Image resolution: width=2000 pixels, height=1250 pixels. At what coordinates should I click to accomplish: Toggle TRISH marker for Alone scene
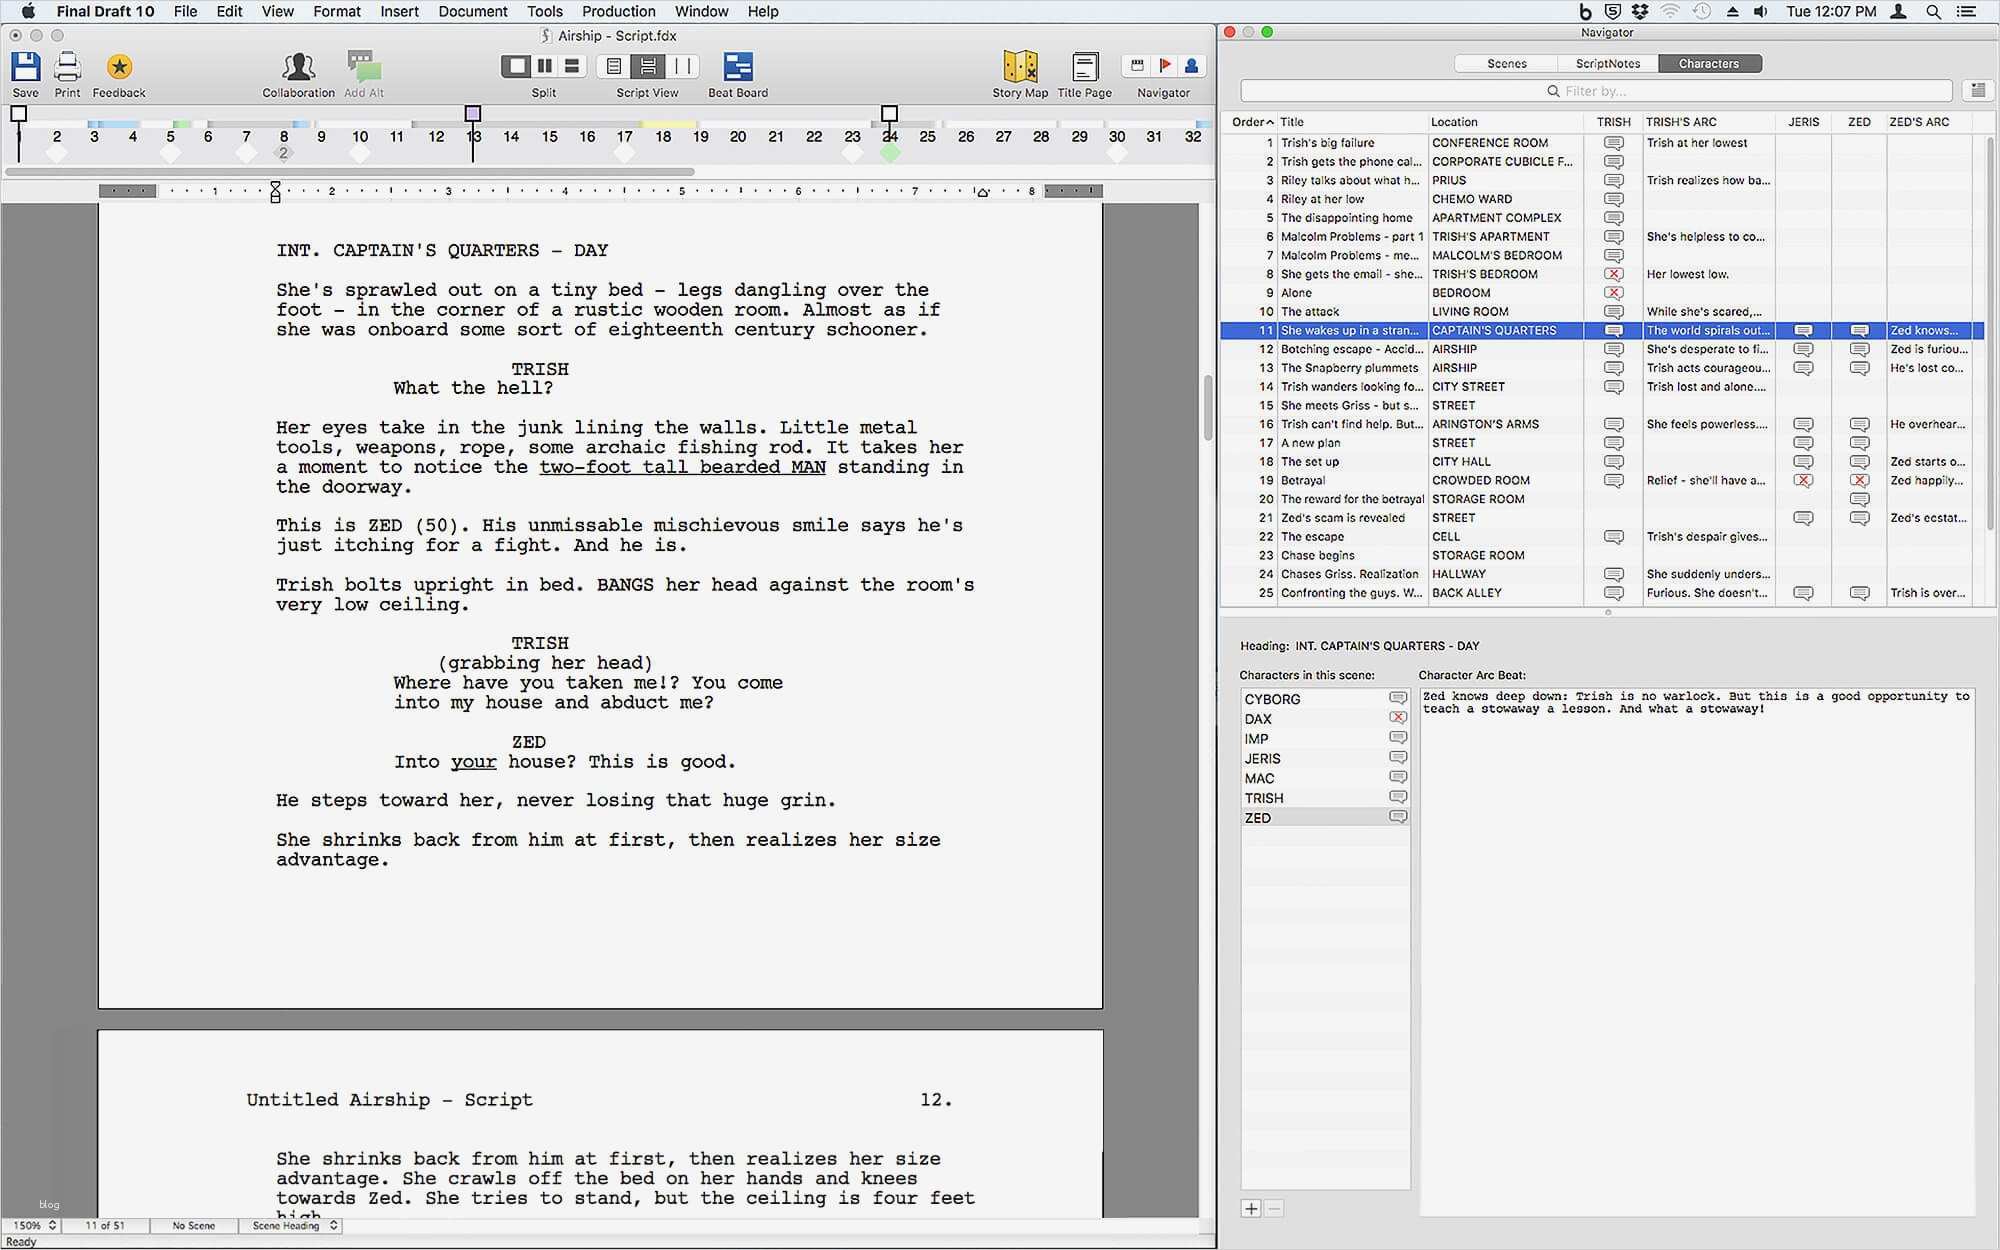[x=1613, y=293]
